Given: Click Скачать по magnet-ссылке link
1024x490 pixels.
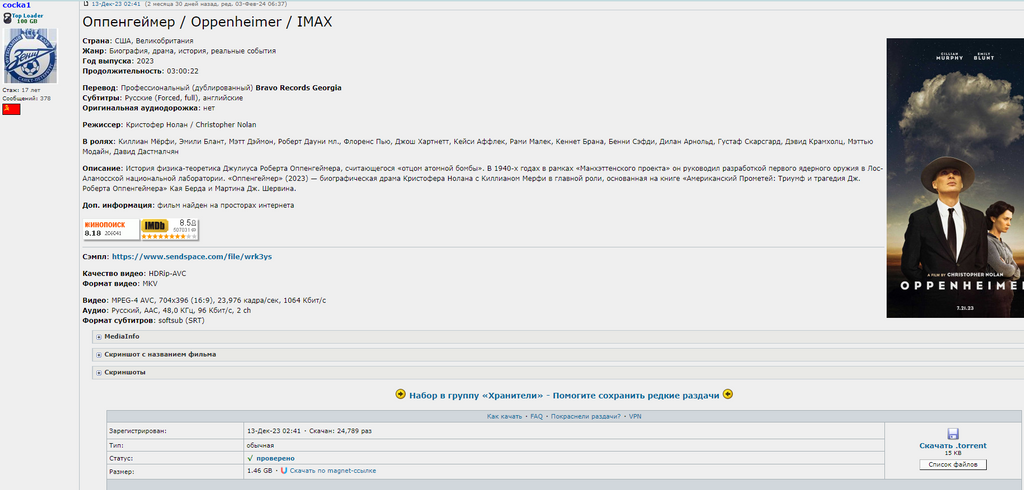Looking at the screenshot, I should 333,470.
